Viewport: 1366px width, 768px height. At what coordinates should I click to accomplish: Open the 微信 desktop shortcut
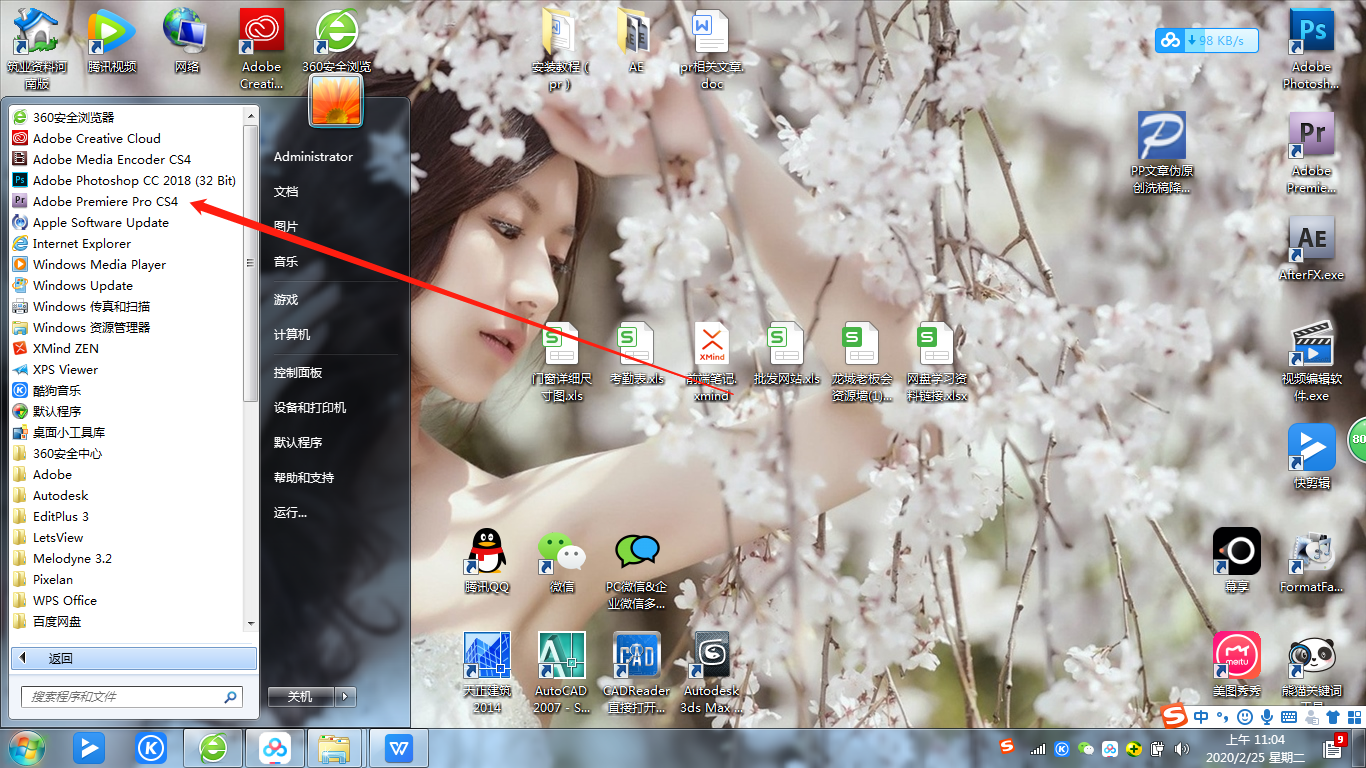[562, 560]
